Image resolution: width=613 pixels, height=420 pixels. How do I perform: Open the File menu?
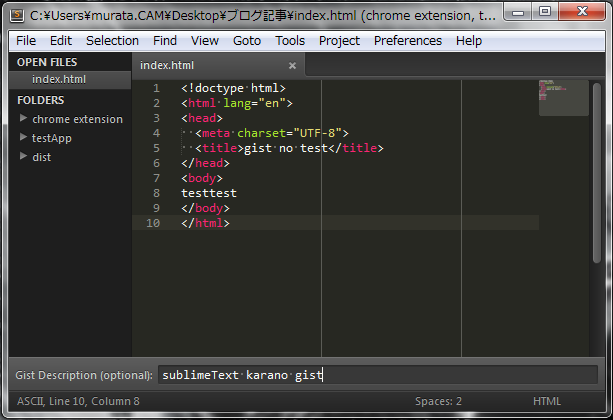pyautogui.click(x=26, y=41)
